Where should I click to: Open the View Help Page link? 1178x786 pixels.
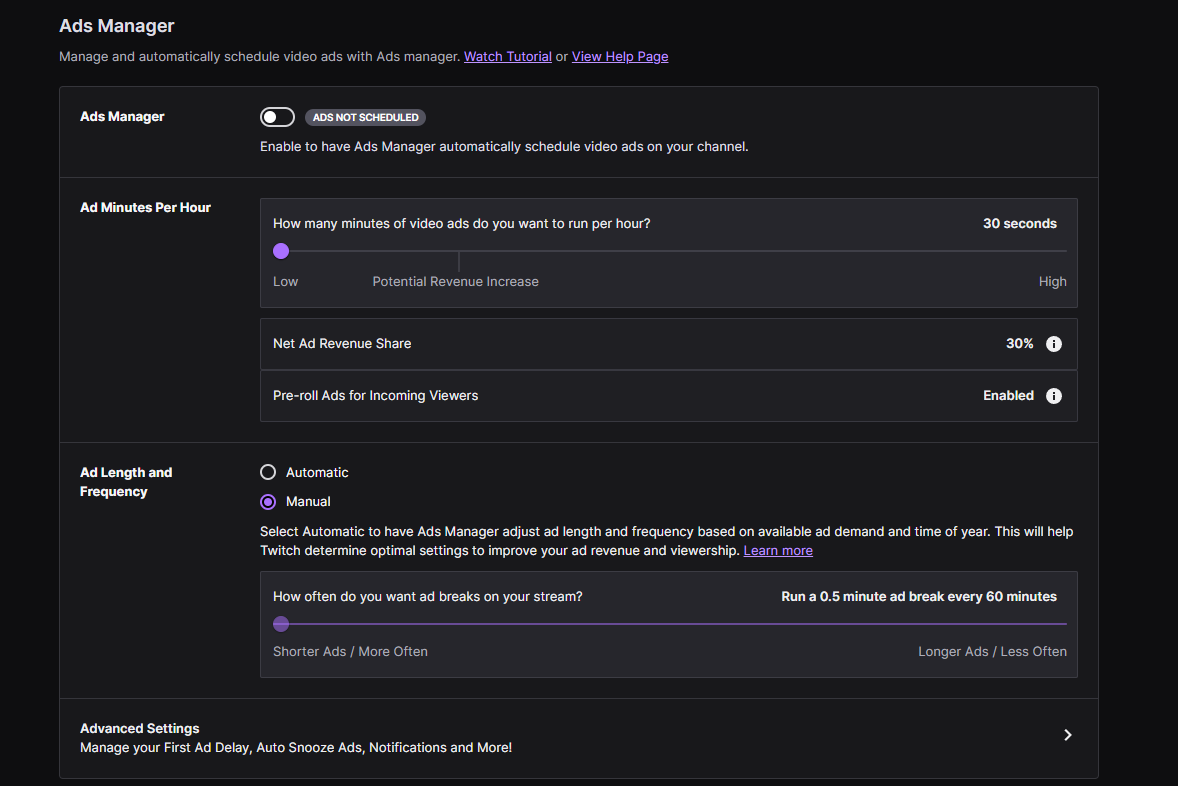point(620,57)
